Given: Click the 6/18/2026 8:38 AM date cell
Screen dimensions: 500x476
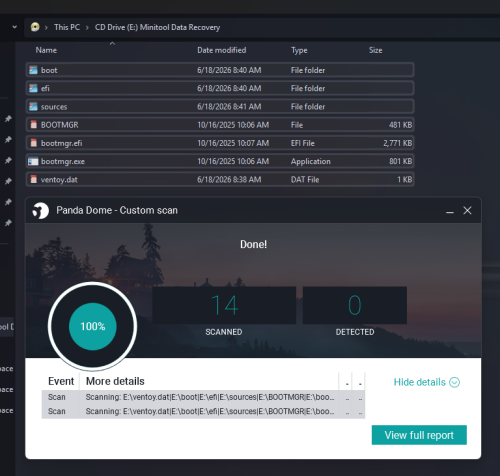Looking at the screenshot, I should [229, 180].
